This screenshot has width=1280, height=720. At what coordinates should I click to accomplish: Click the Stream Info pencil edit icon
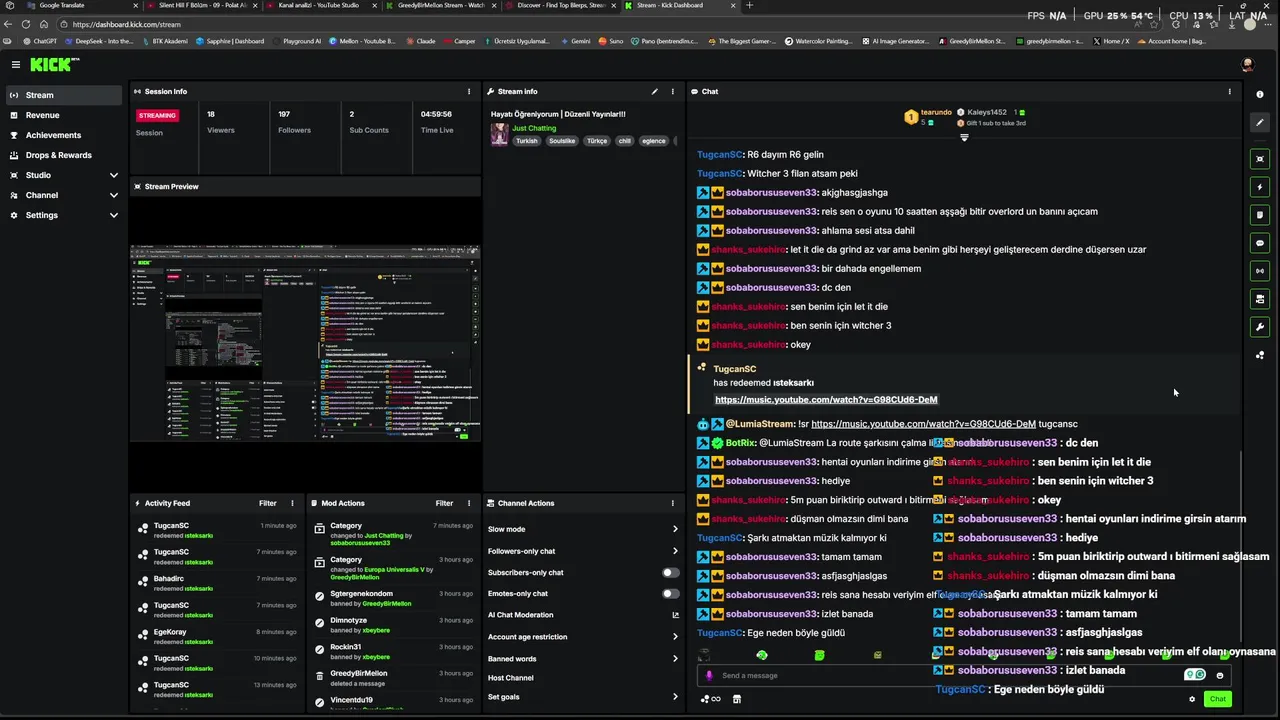655,91
